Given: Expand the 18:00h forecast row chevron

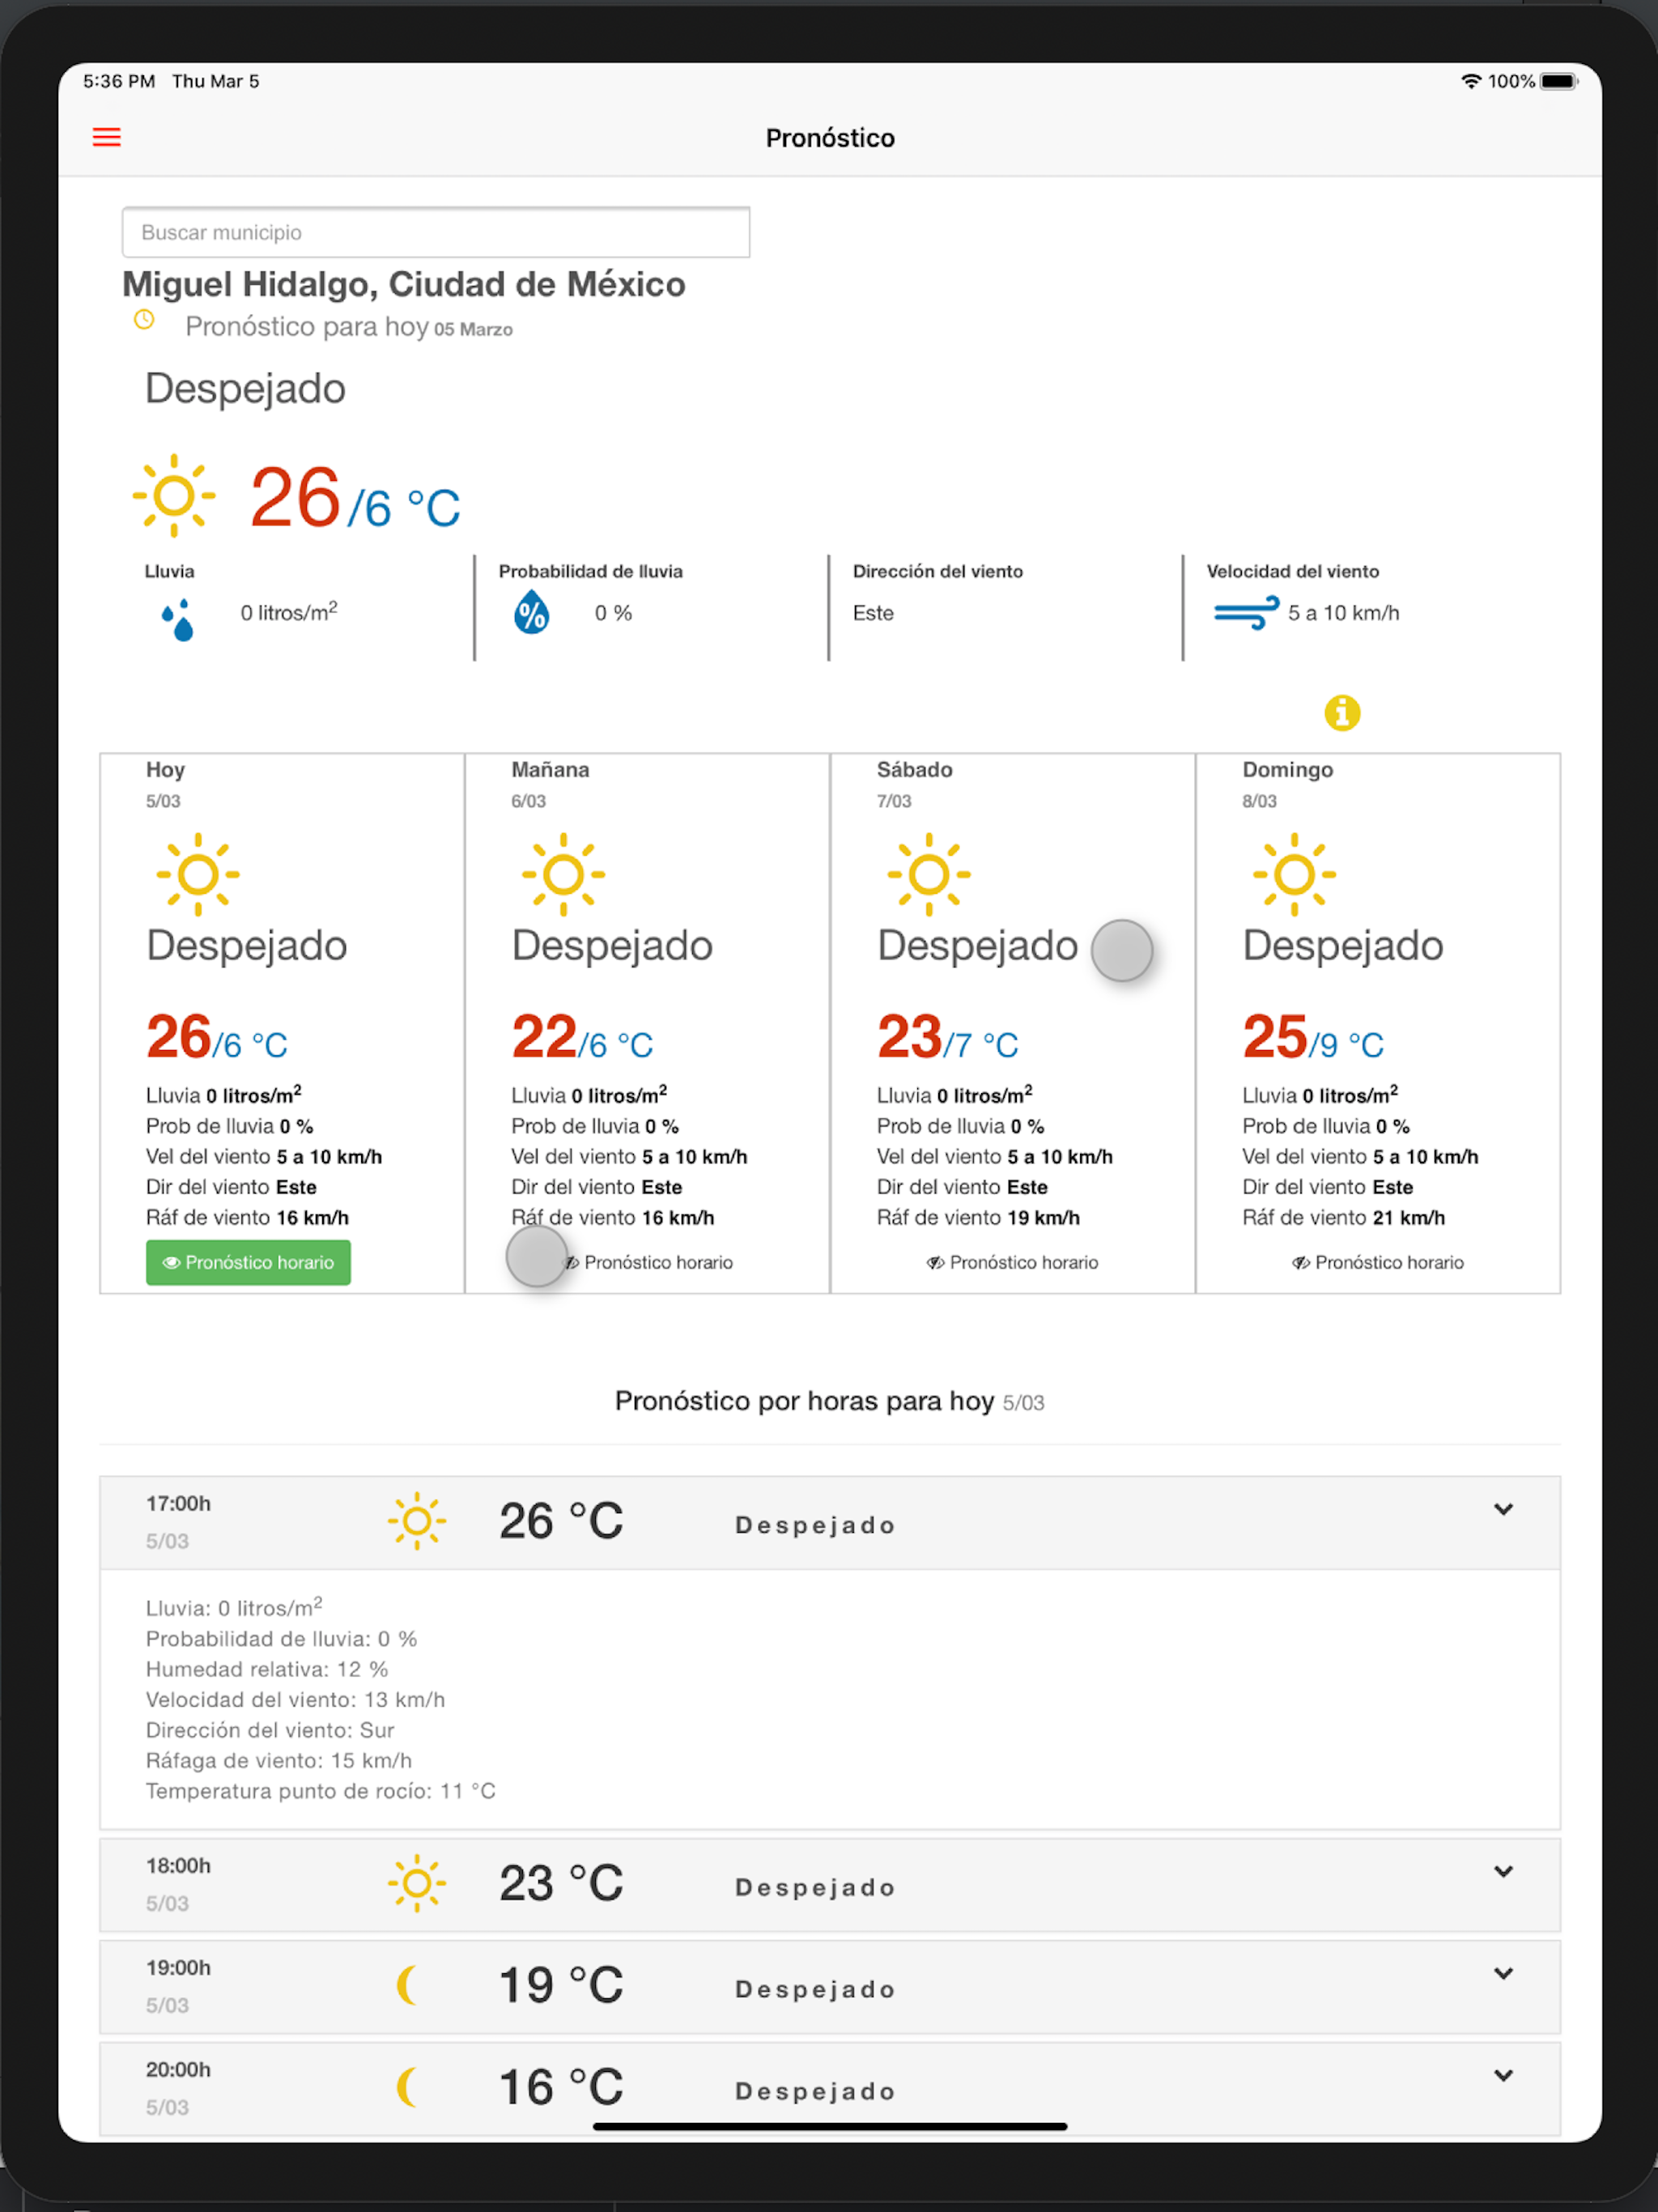Looking at the screenshot, I should [1503, 1871].
